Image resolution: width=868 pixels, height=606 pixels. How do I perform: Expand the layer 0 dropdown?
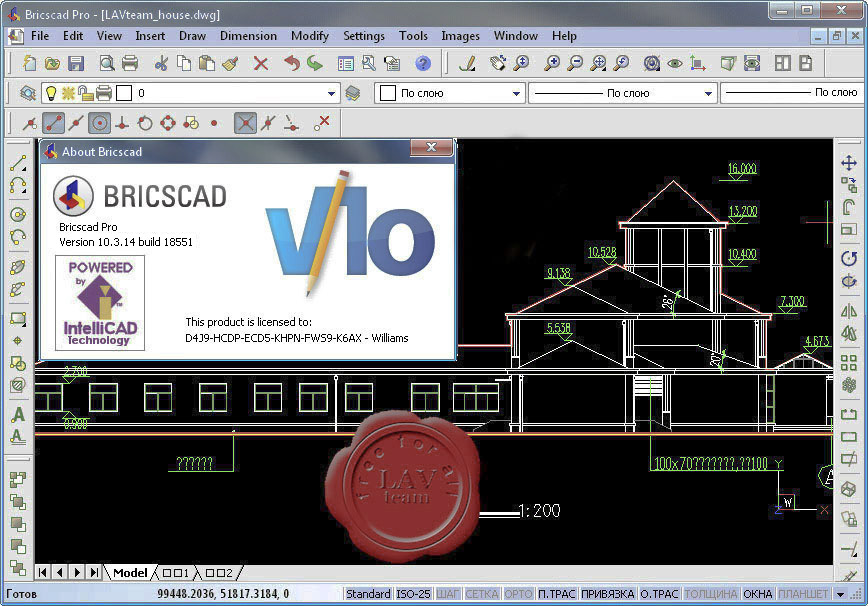coord(331,94)
